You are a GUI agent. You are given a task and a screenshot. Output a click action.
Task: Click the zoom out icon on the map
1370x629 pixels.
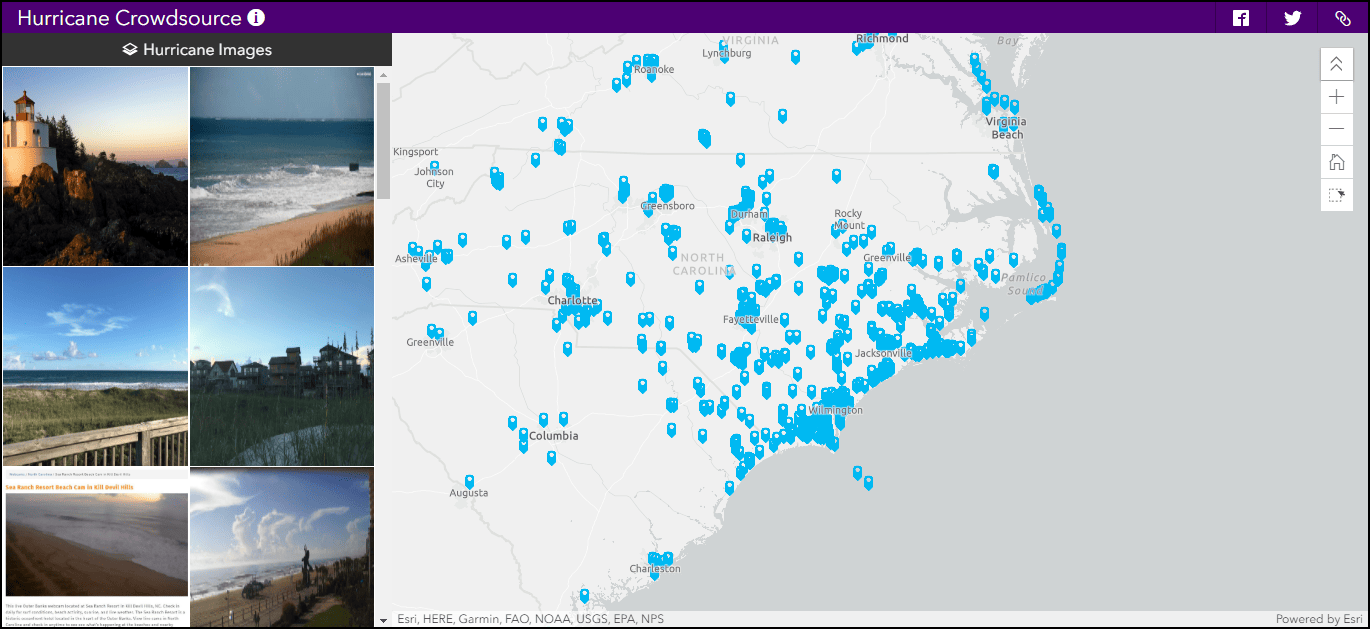[1336, 129]
